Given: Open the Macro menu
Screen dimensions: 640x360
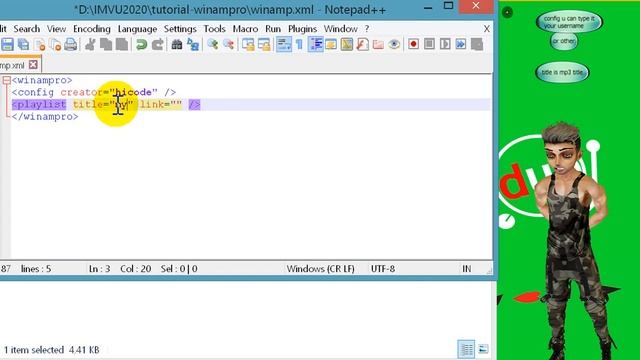Looking at the screenshot, I should coord(245,29).
